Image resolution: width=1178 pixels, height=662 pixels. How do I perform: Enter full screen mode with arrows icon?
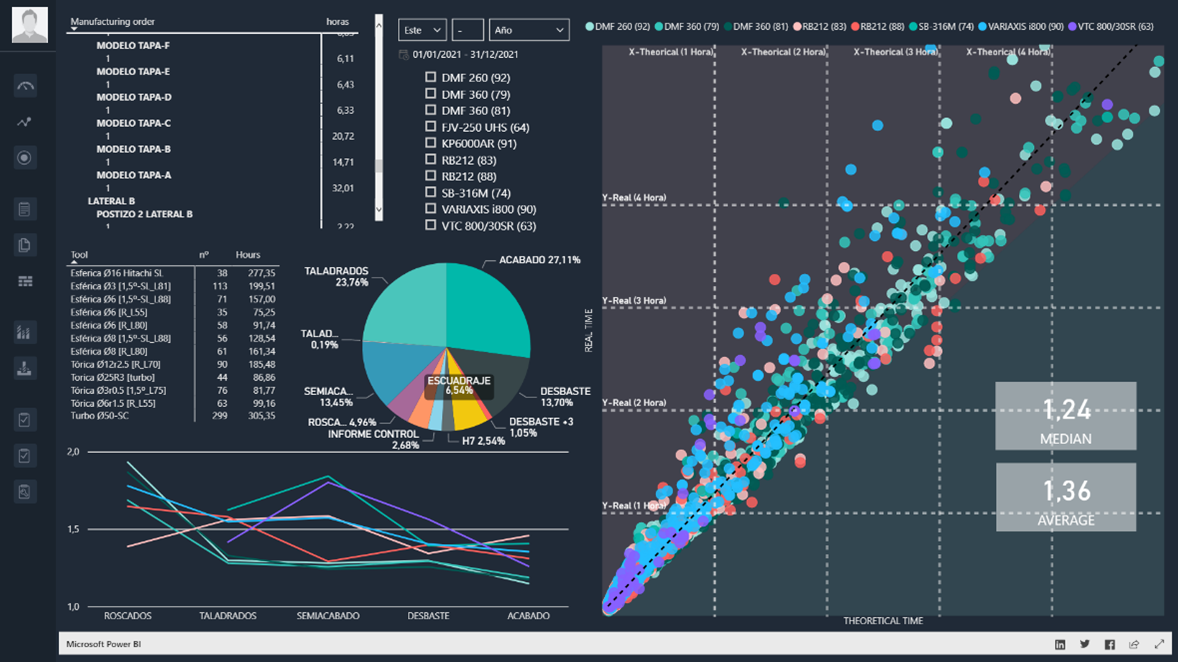[1159, 644]
